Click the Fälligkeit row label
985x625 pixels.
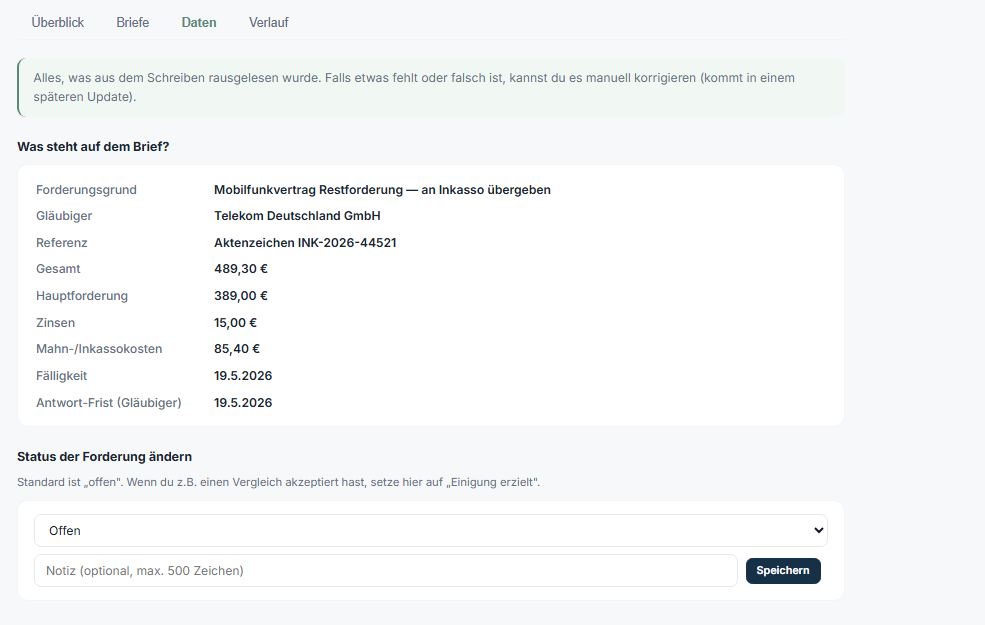[x=62, y=376]
